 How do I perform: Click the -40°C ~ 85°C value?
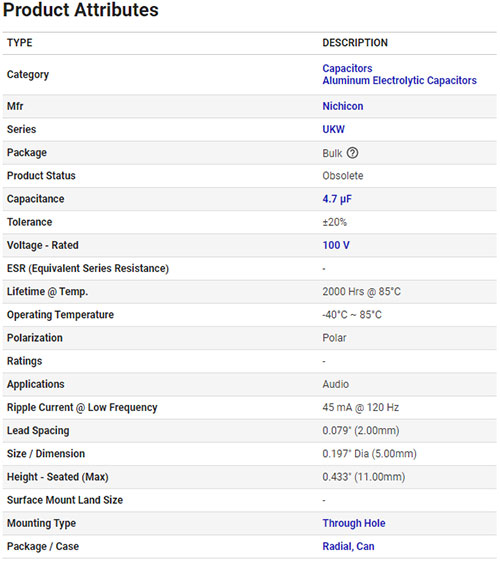(352, 315)
